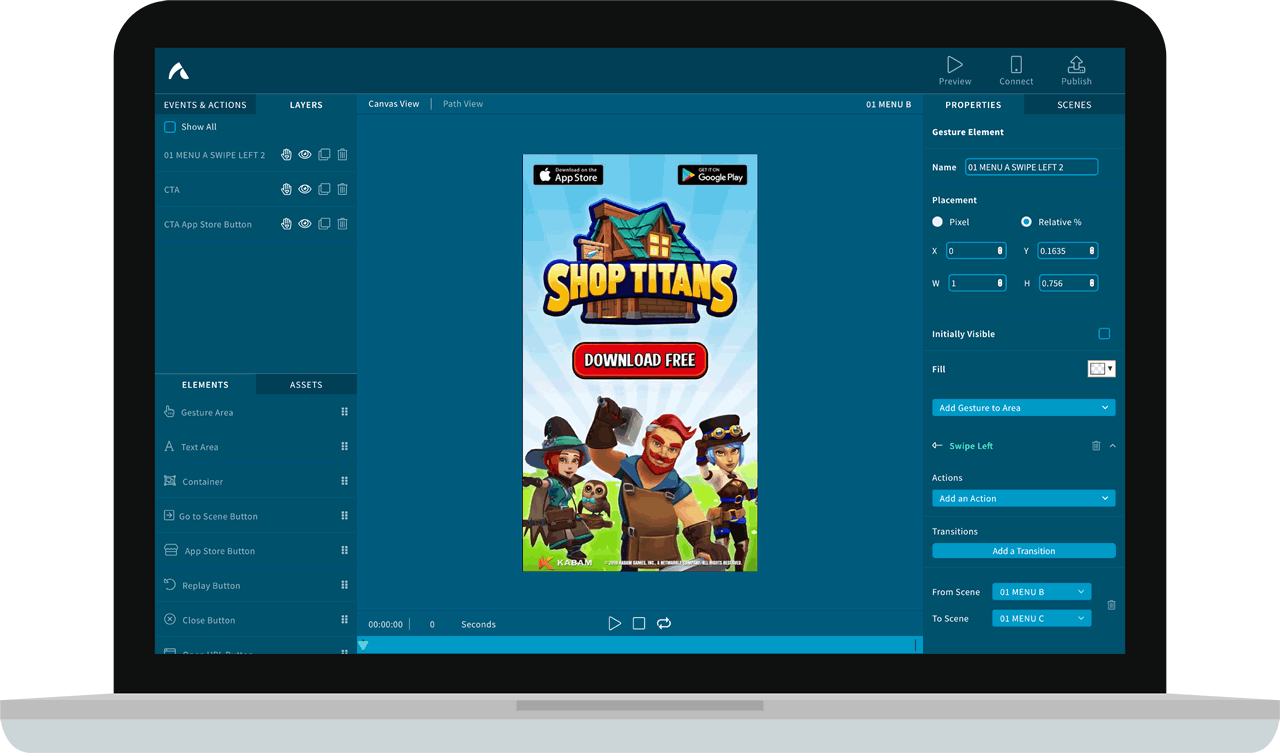The image size is (1280, 753).
Task: Click the Y value stepper
Action: 1092,251
